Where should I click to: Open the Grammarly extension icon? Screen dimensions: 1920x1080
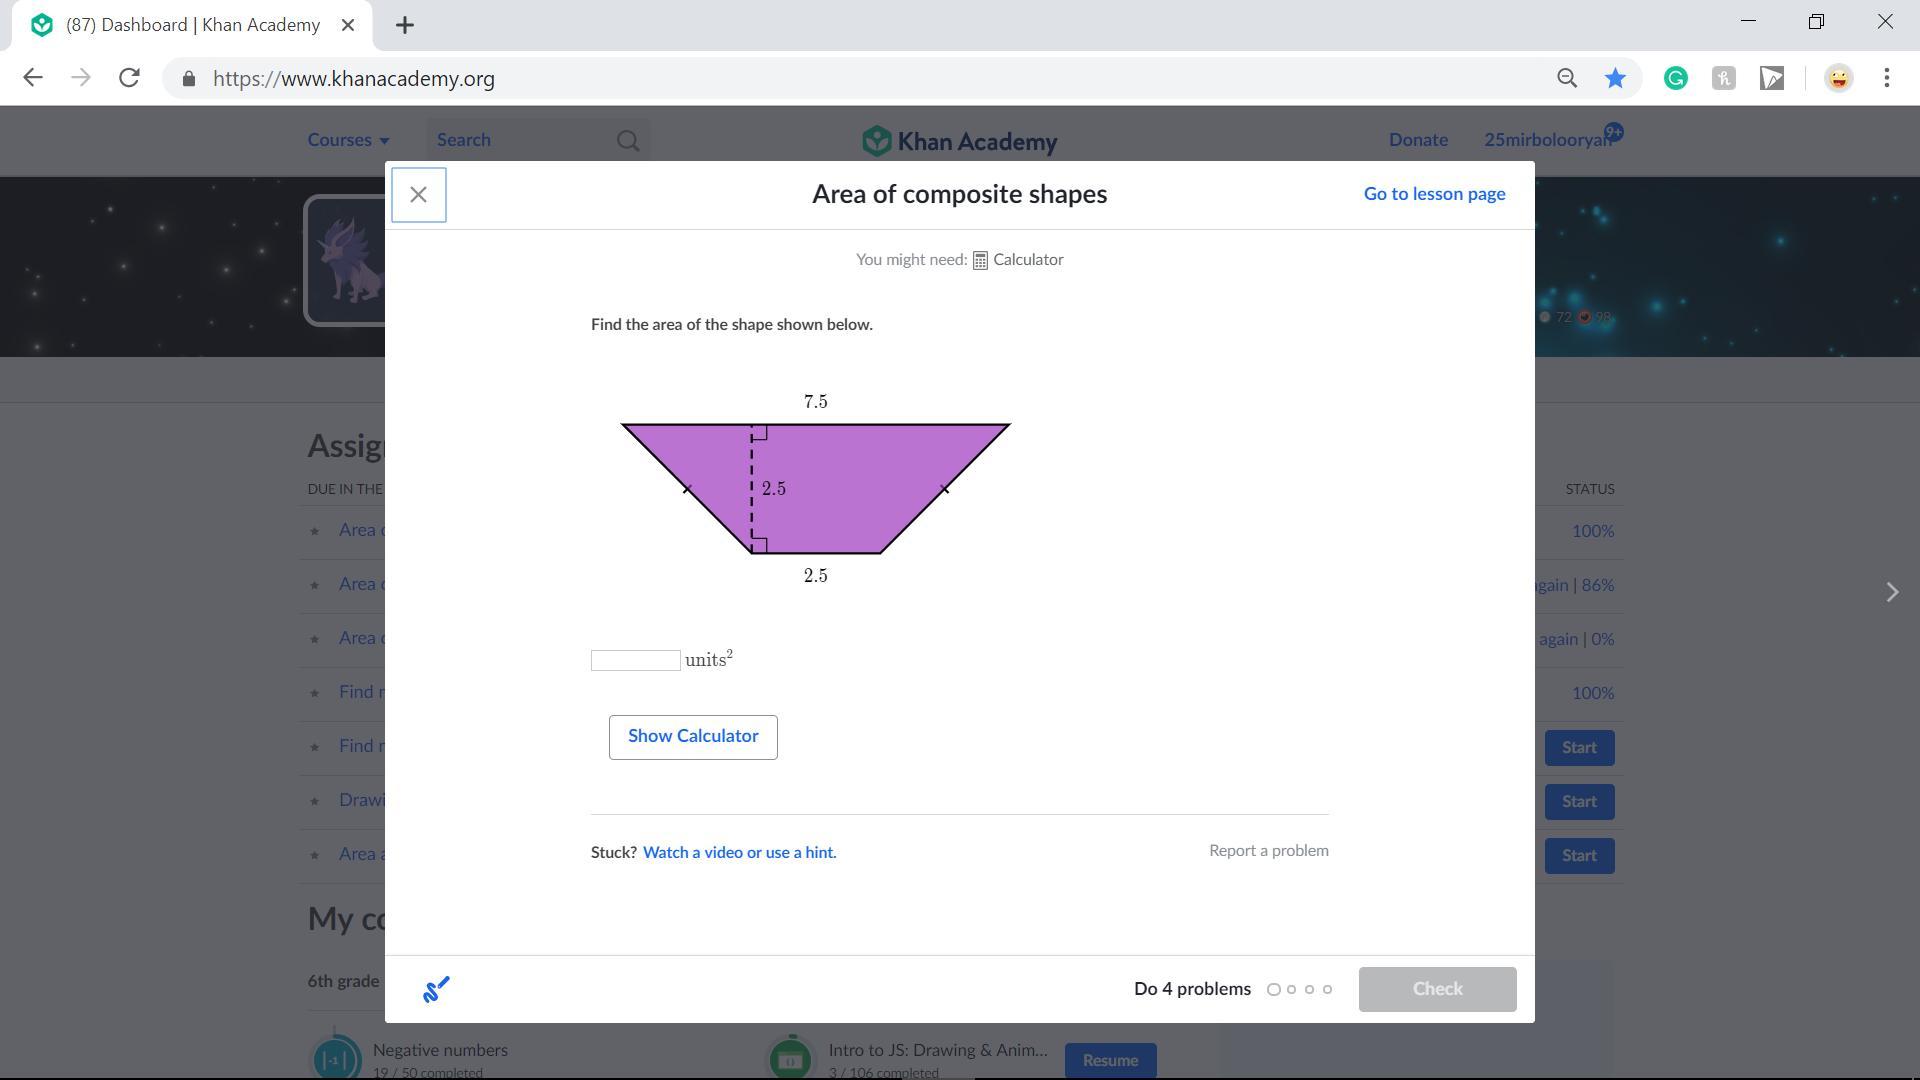[x=1676, y=78]
